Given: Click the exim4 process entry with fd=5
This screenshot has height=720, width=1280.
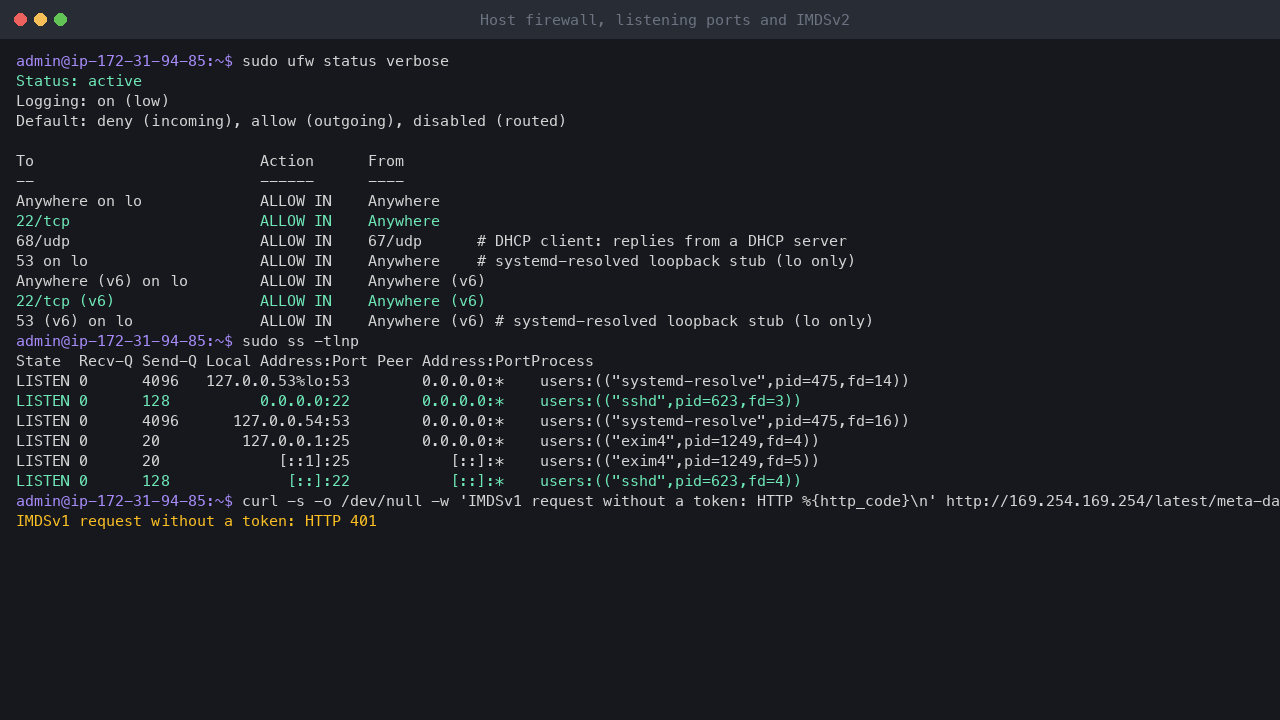Looking at the screenshot, I should [x=680, y=461].
